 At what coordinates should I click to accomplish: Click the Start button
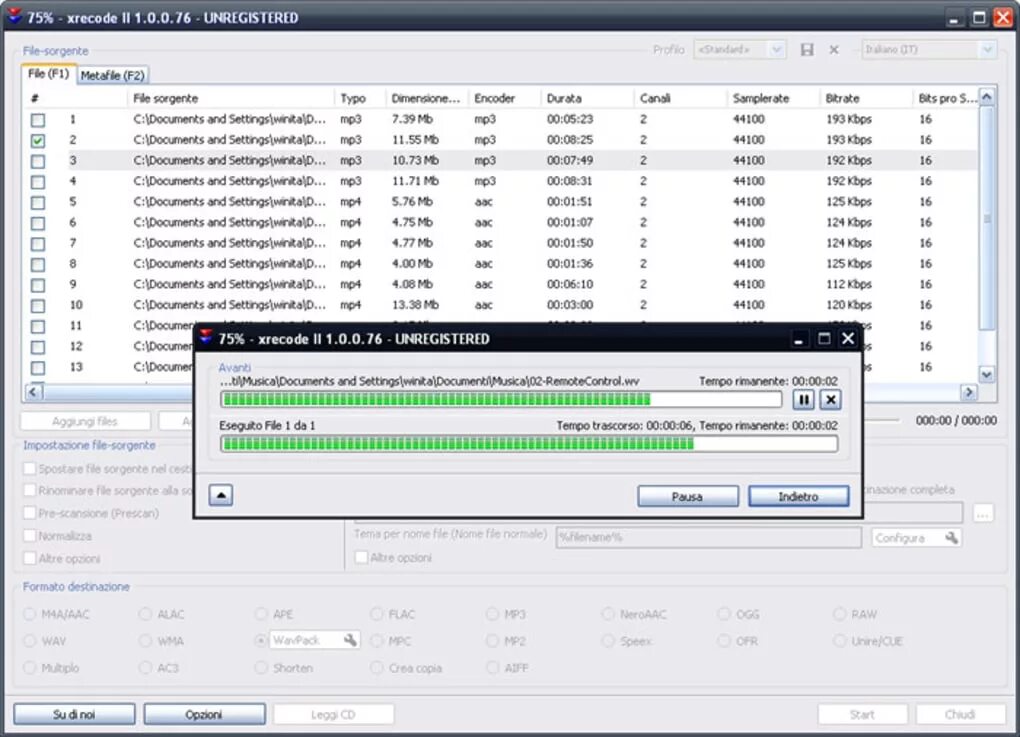862,714
